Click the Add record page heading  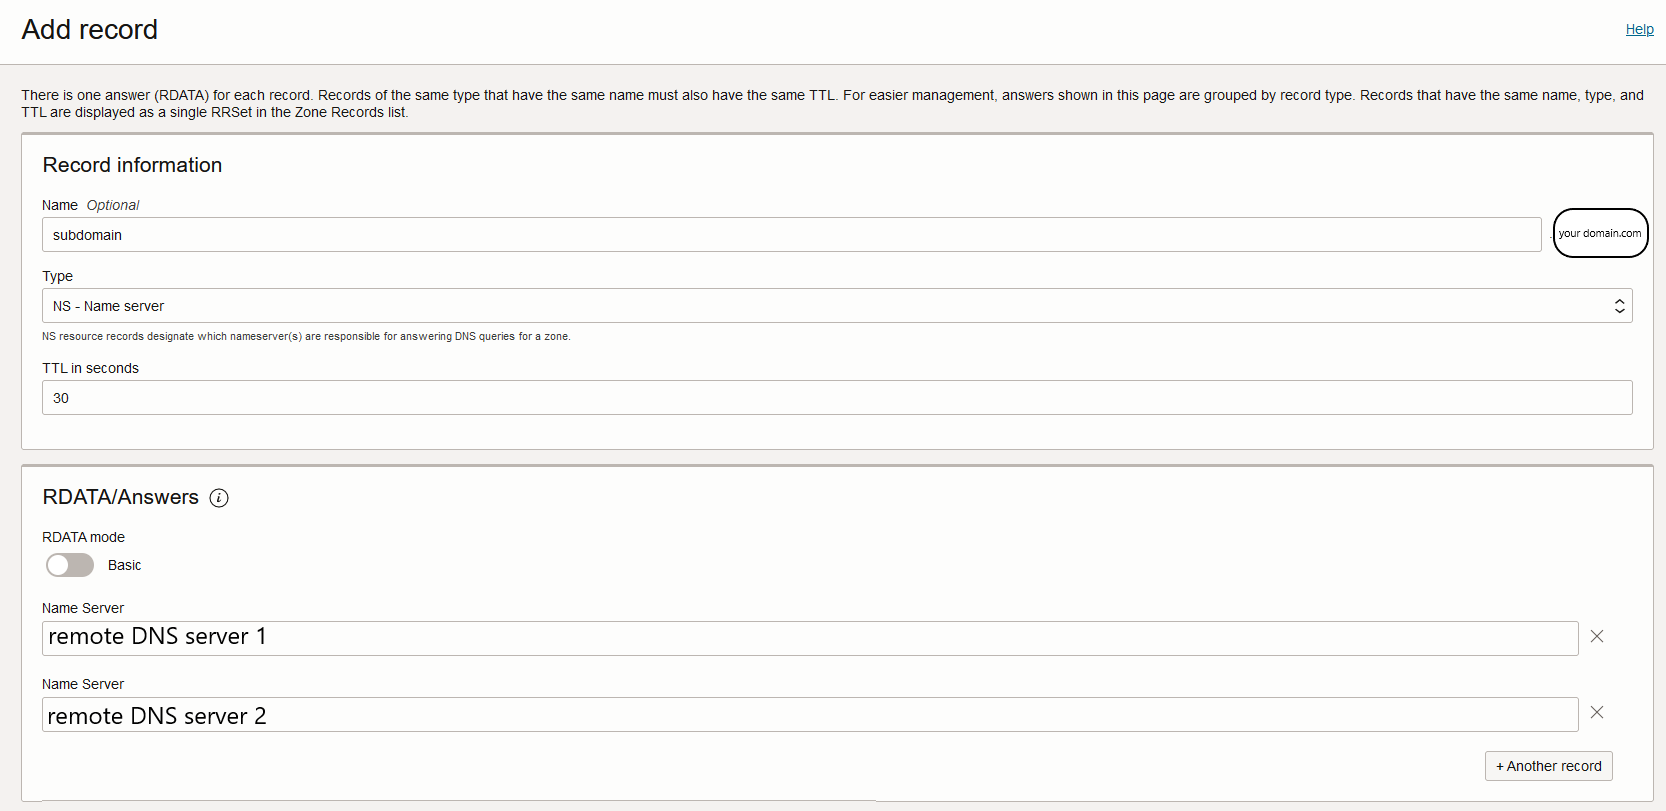point(90,30)
